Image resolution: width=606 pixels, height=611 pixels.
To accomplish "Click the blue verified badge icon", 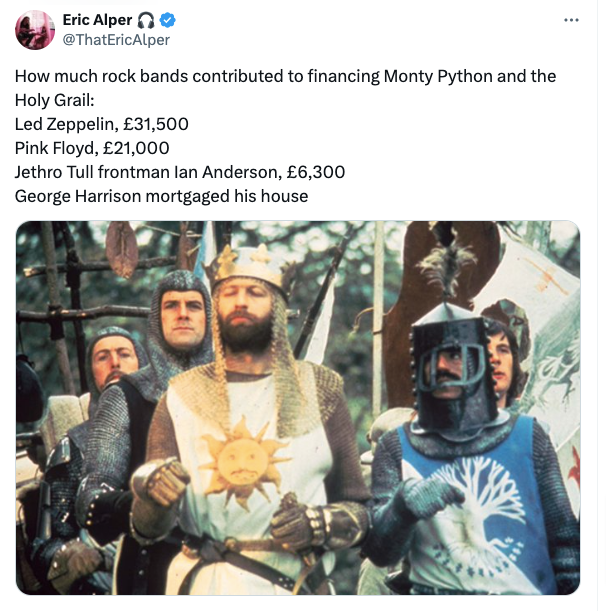I will coord(168,20).
